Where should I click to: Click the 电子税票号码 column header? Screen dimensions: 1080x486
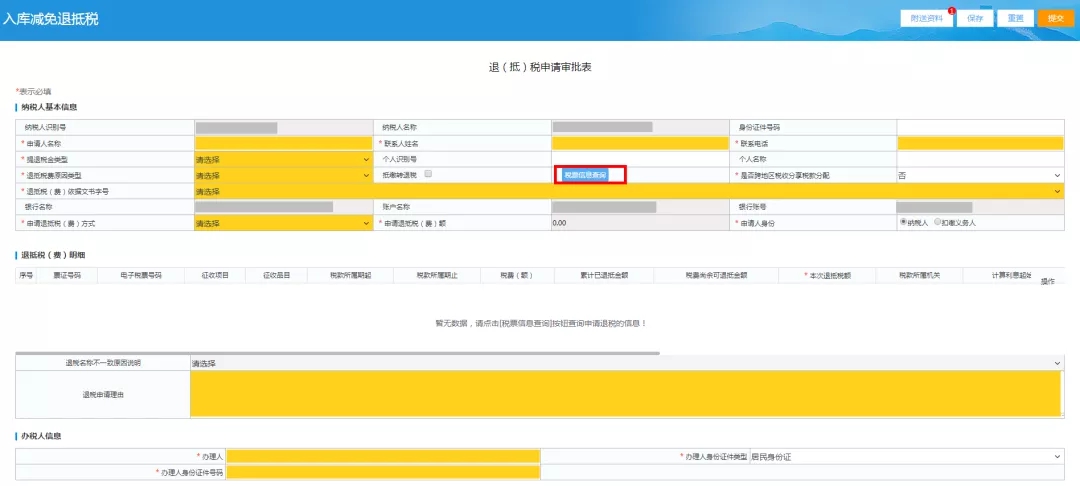(x=141, y=275)
